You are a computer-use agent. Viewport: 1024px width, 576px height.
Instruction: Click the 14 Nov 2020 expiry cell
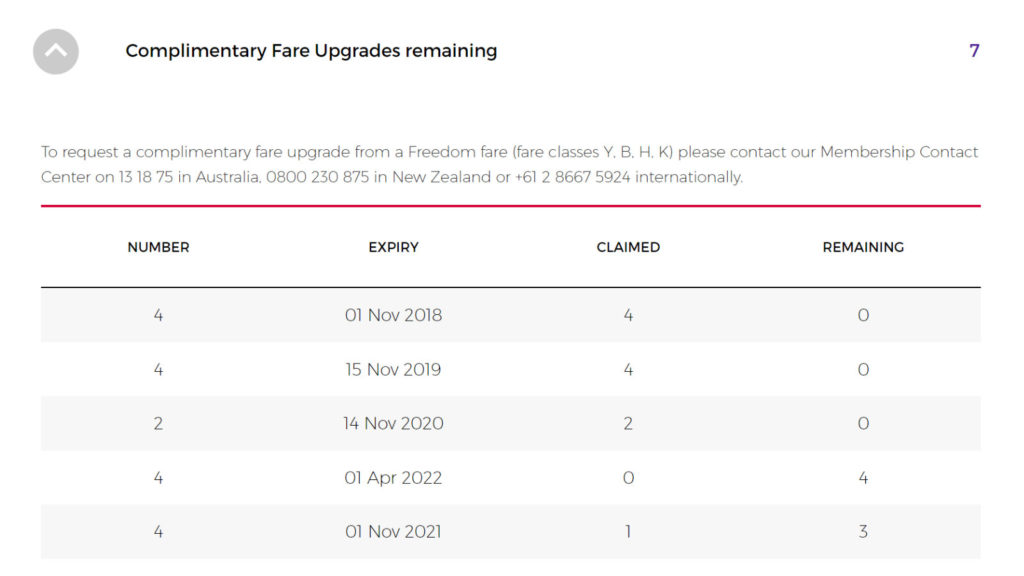tap(393, 424)
